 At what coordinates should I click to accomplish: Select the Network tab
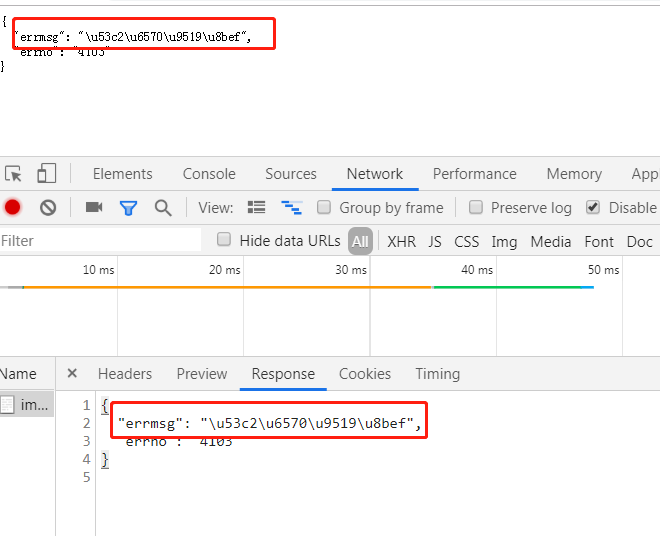coord(375,174)
